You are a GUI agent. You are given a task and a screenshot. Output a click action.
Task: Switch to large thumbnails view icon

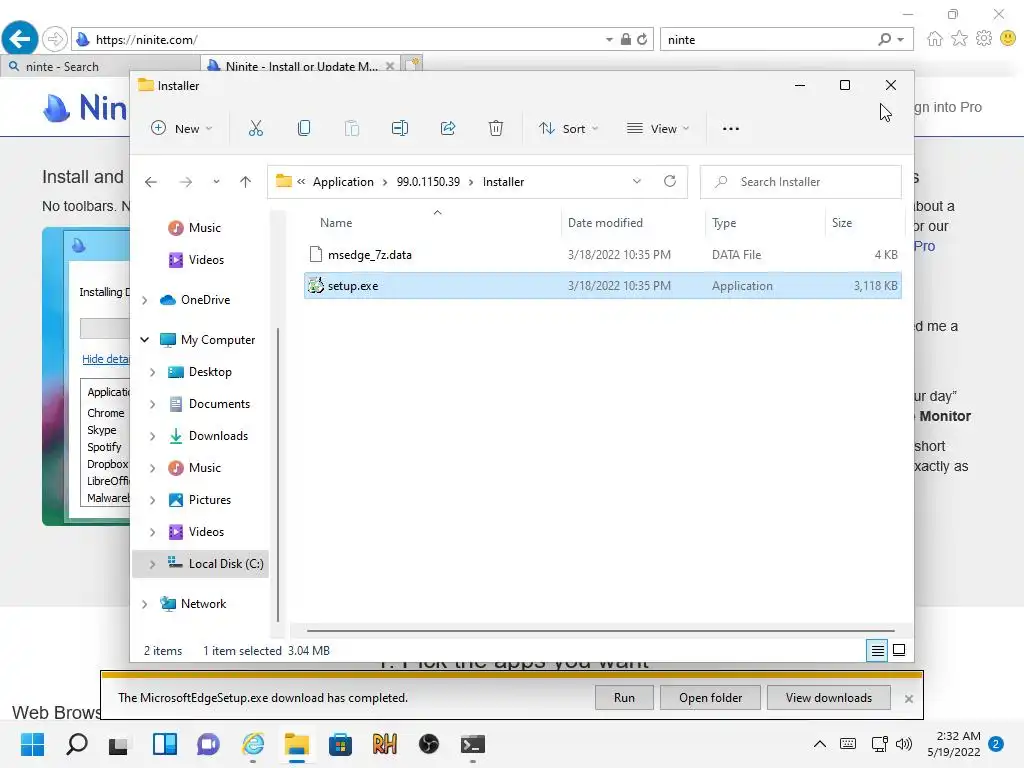tap(899, 650)
